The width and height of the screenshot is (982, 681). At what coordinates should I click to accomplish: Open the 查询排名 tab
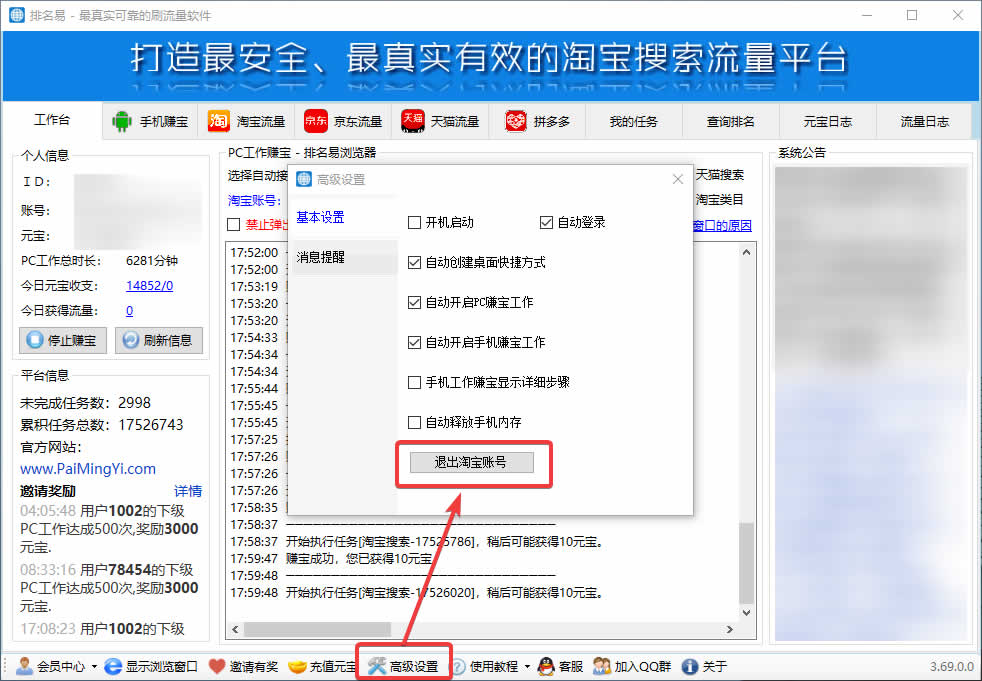(x=731, y=121)
